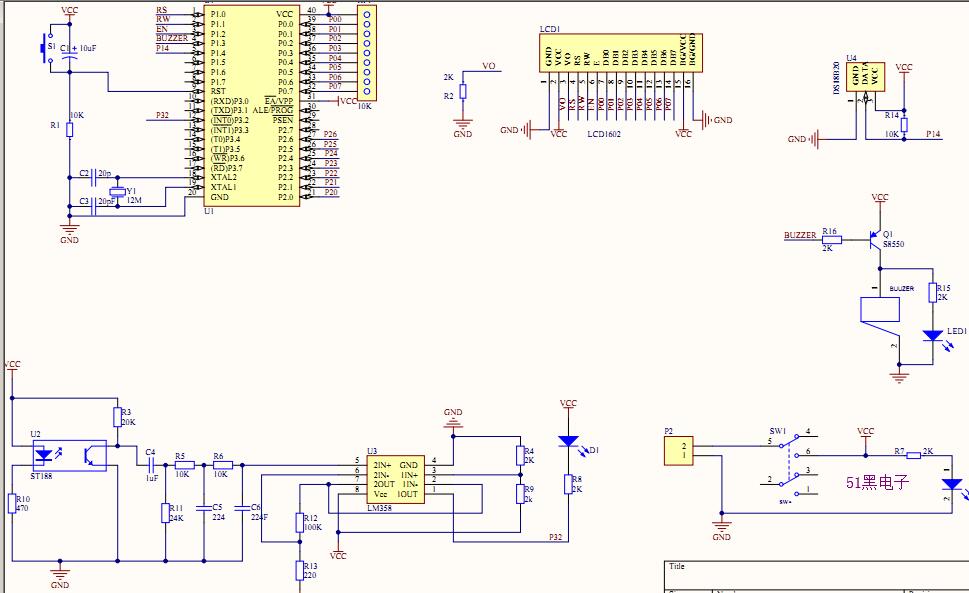Click the XTAL2 pin label on U1

click(x=224, y=177)
